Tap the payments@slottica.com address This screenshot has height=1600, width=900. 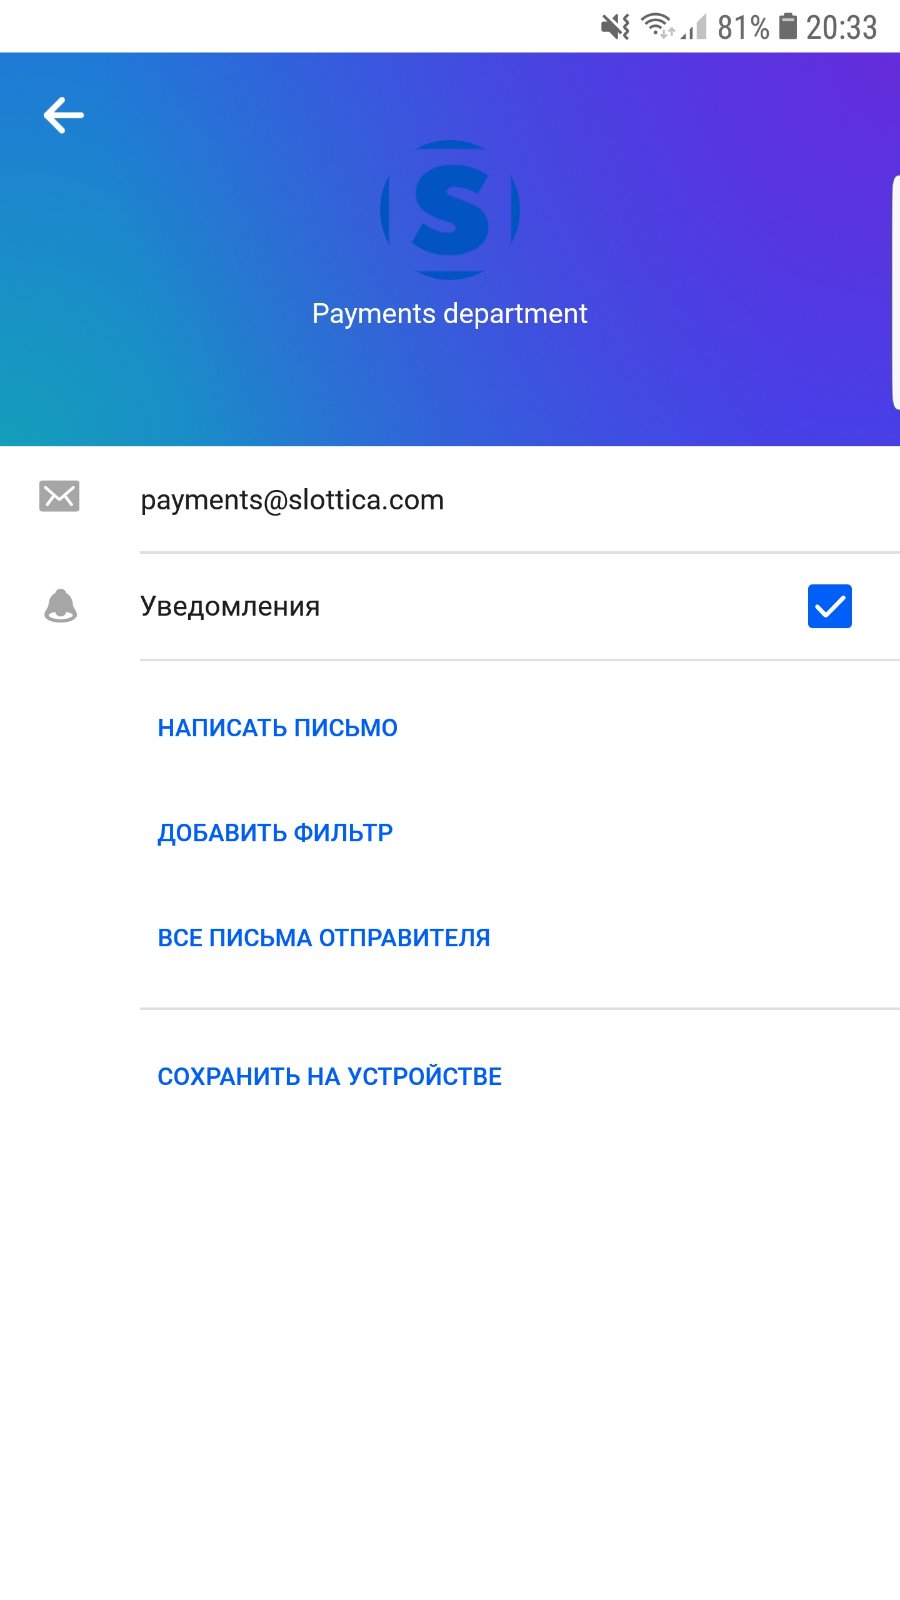click(x=292, y=500)
